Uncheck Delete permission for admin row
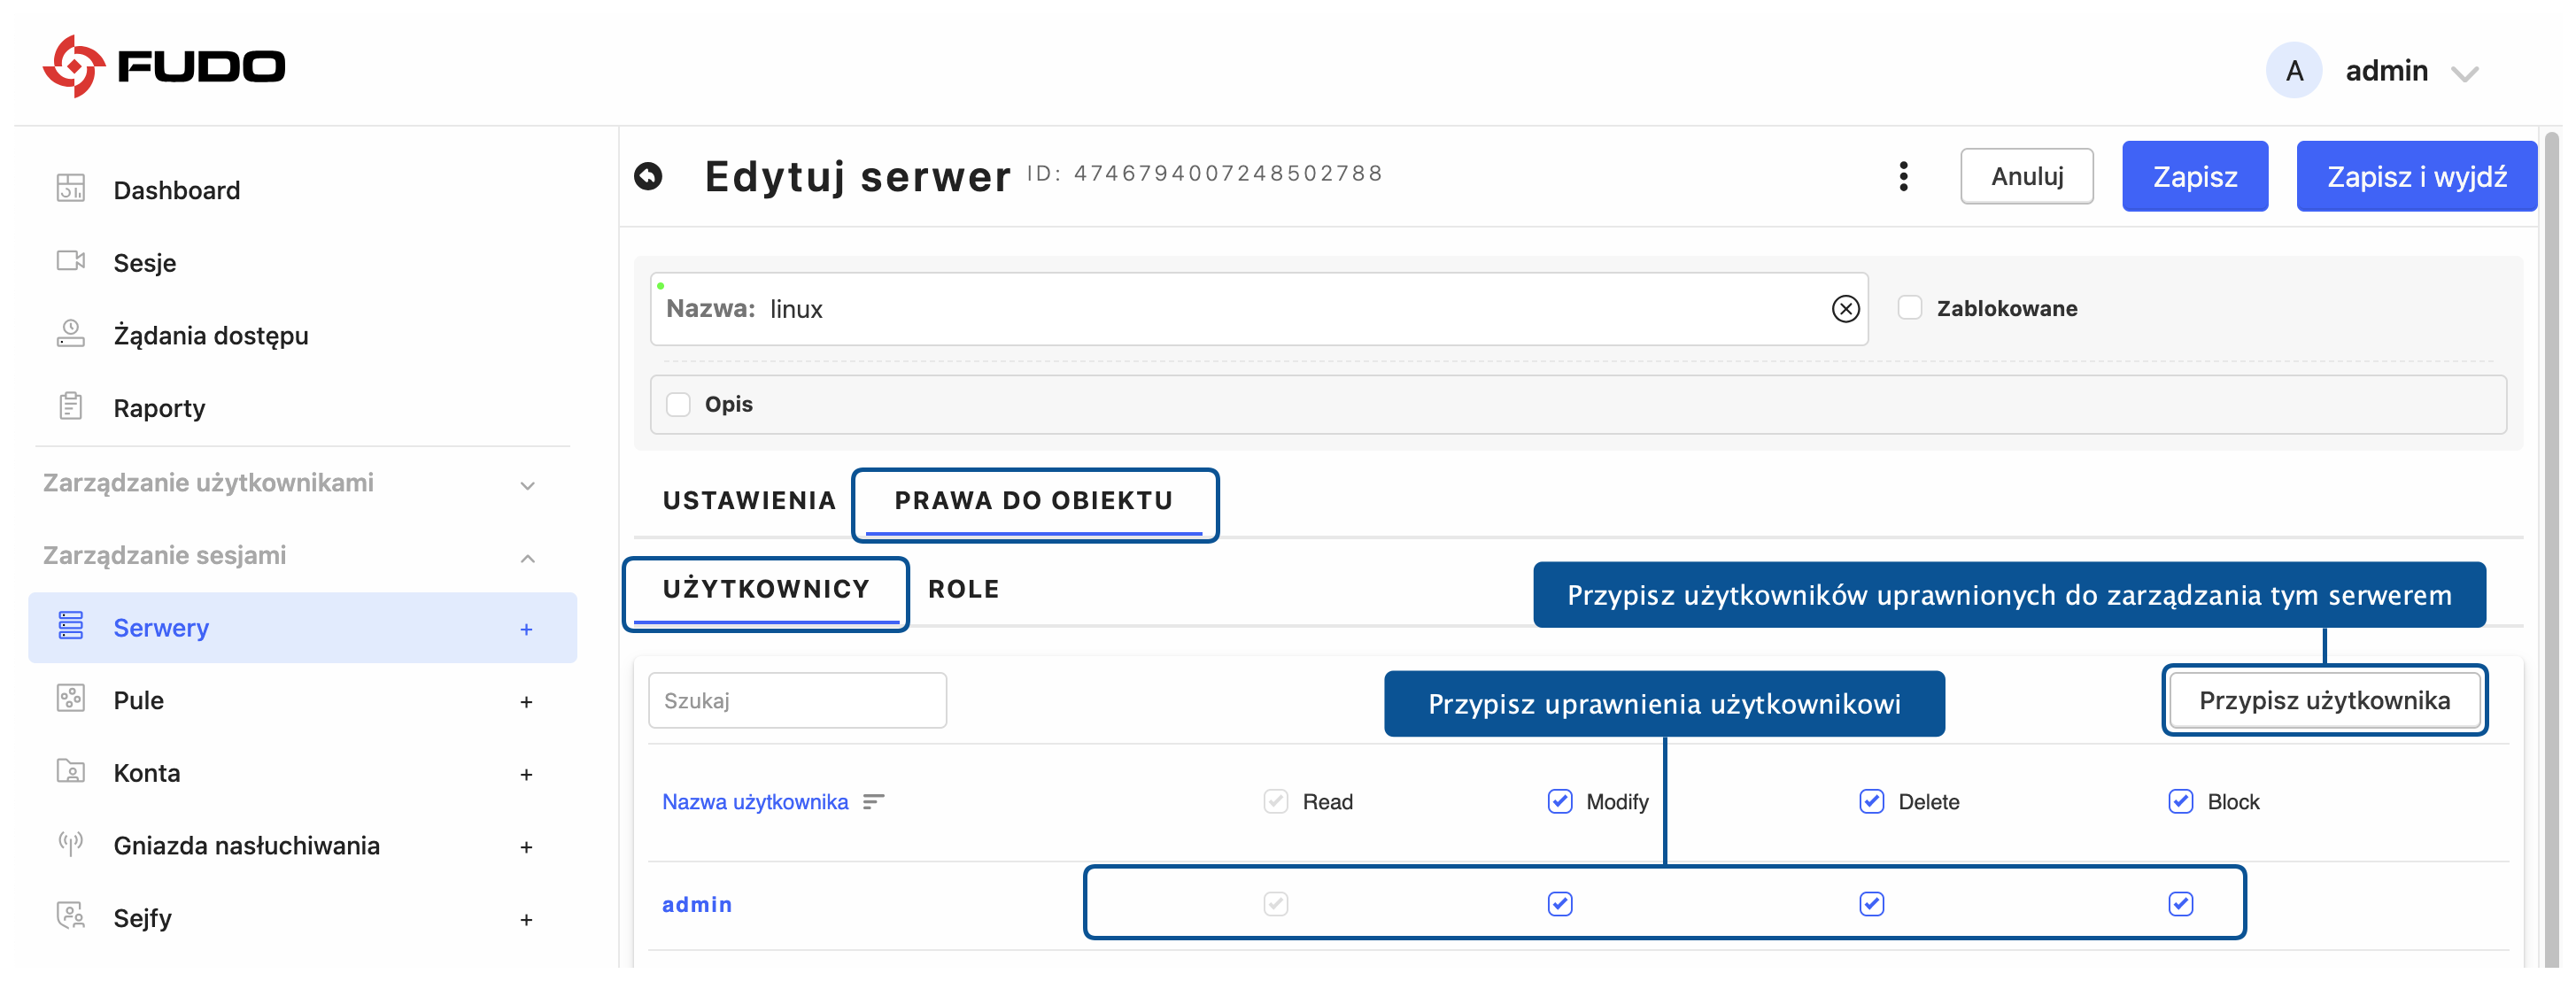The height and width of the screenshot is (989, 2576). pyautogui.click(x=1871, y=904)
